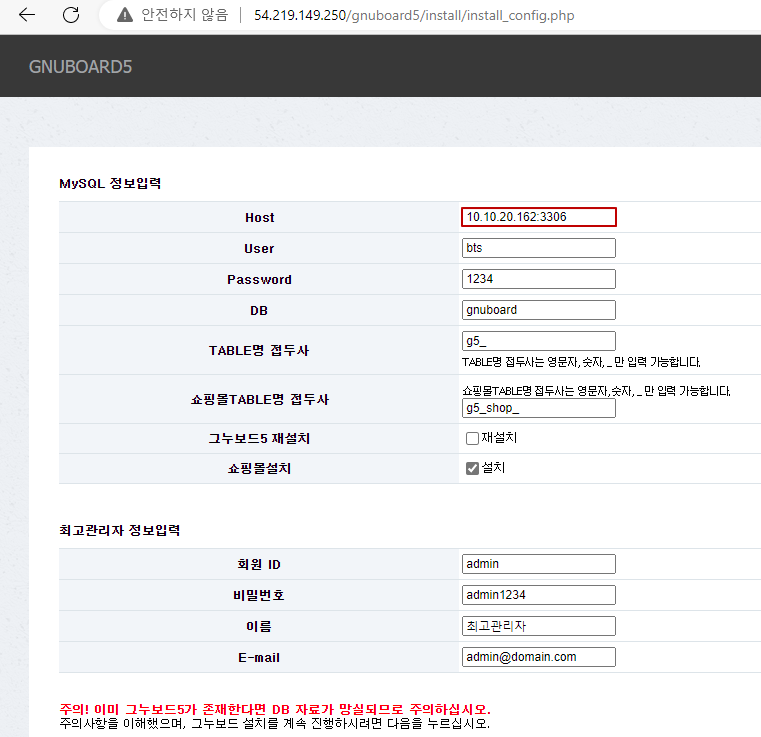Image resolution: width=761 pixels, height=737 pixels.
Task: Select the User row label
Action: coord(259,248)
